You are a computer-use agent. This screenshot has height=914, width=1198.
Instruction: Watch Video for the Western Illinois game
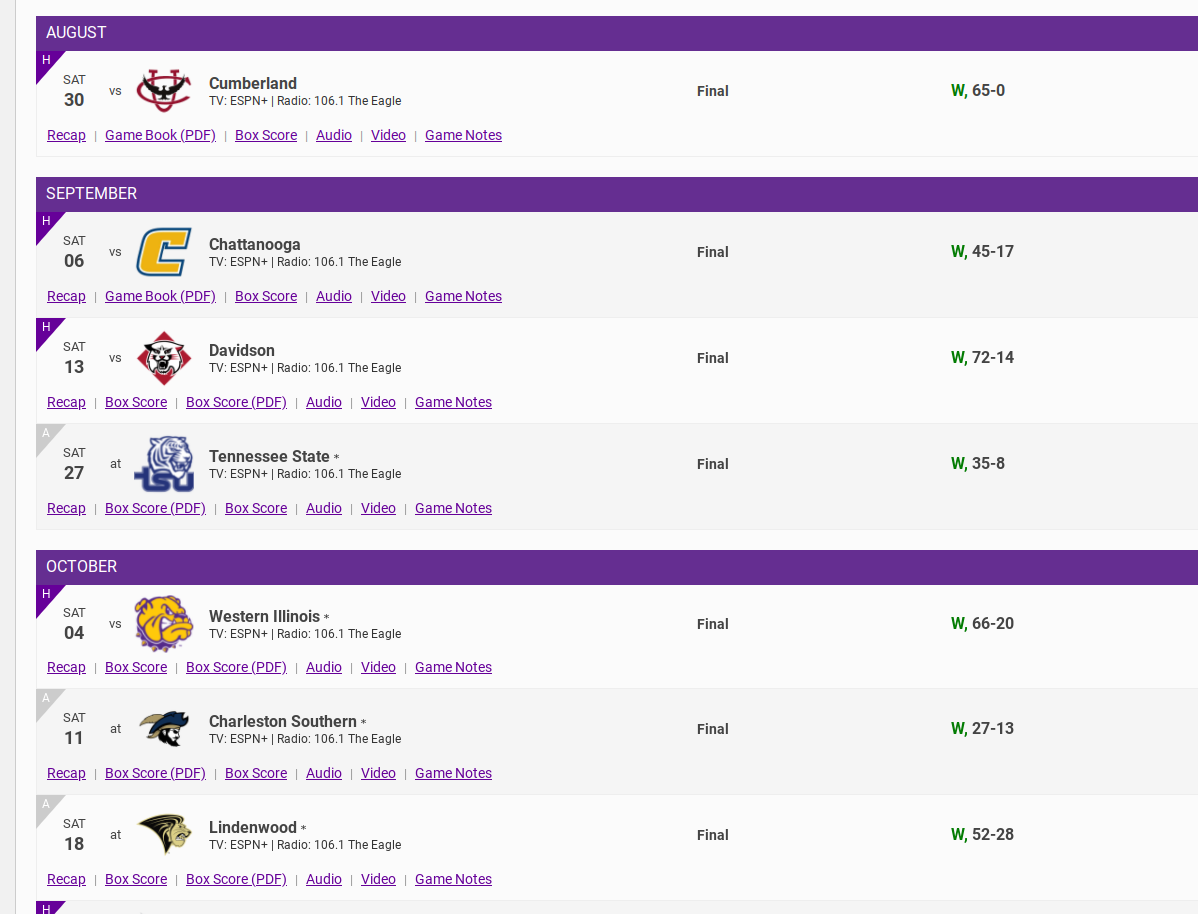(x=378, y=667)
